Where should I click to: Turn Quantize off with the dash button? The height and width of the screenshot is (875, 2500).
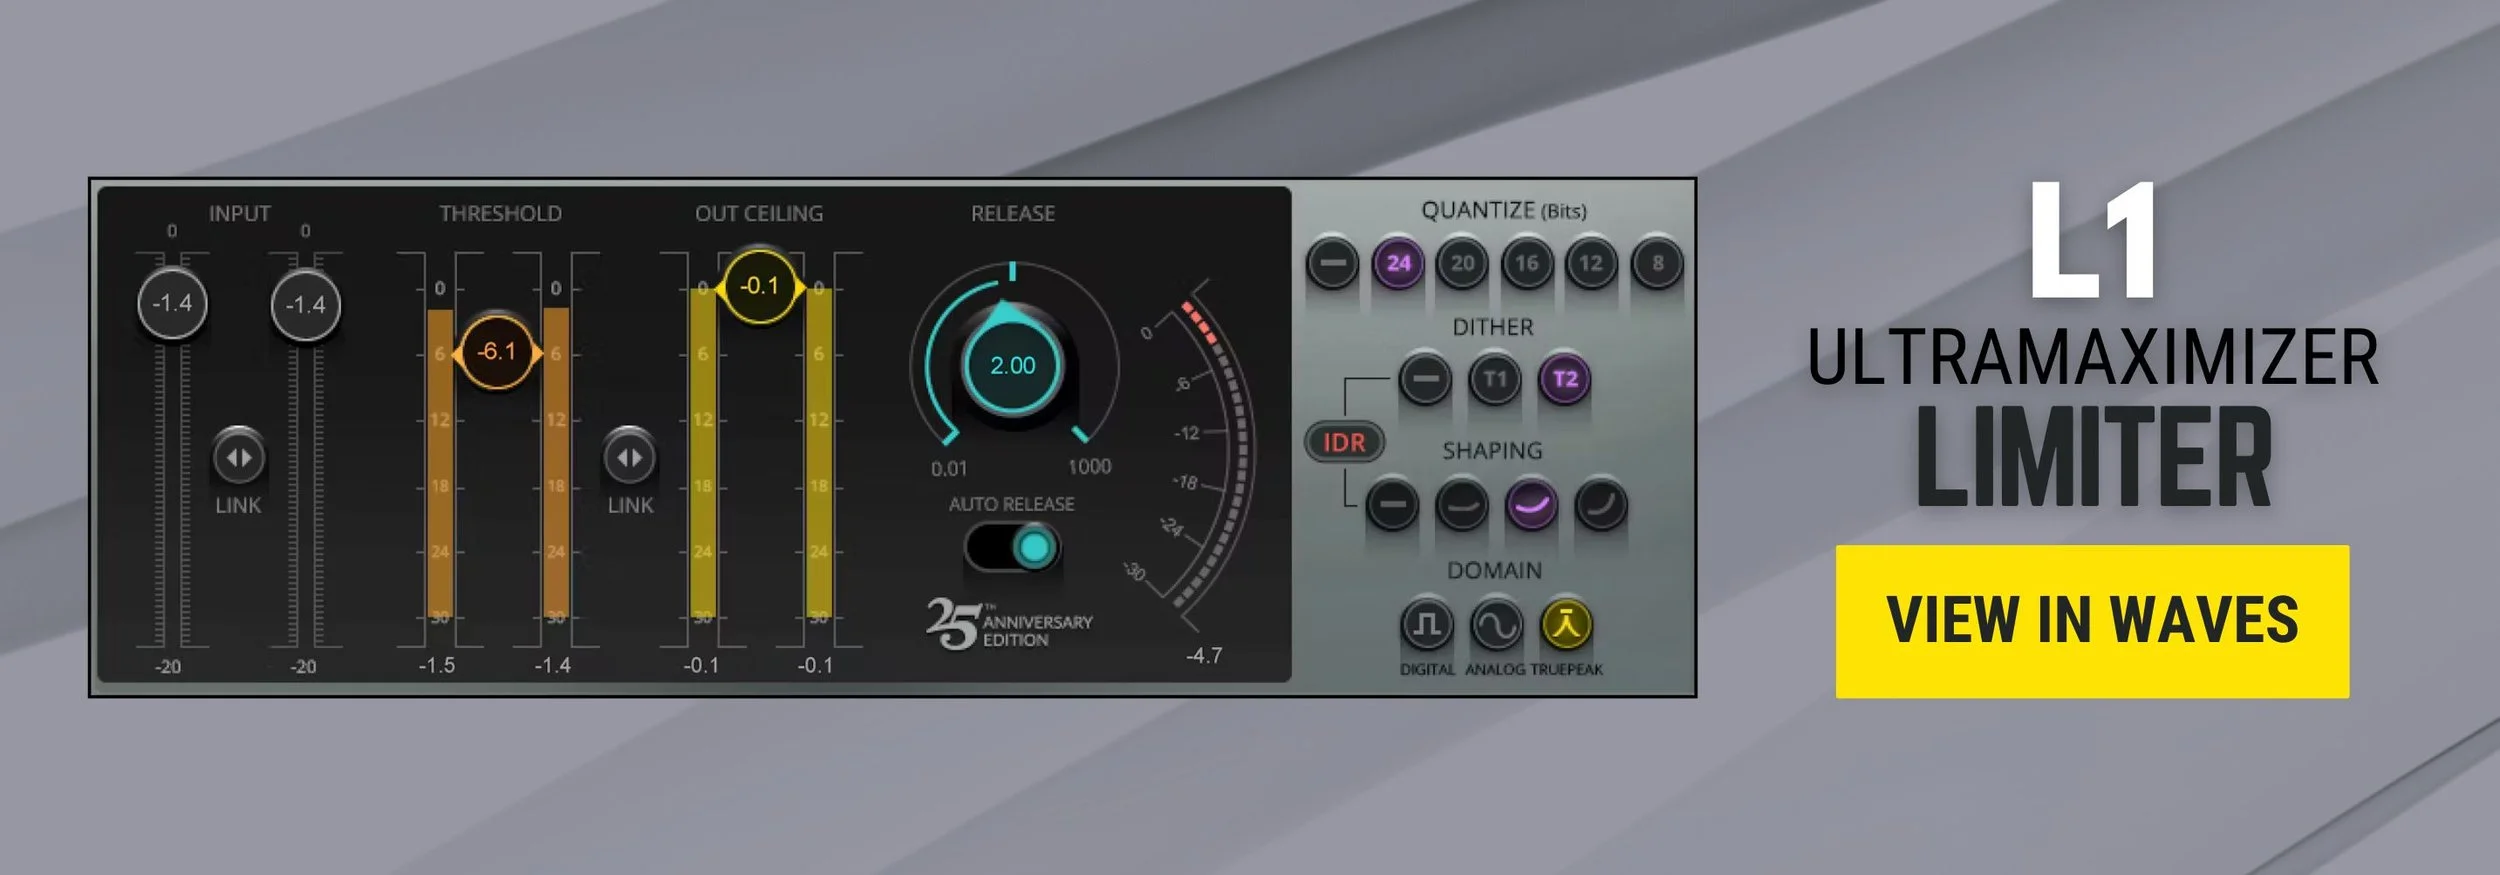tap(1332, 263)
